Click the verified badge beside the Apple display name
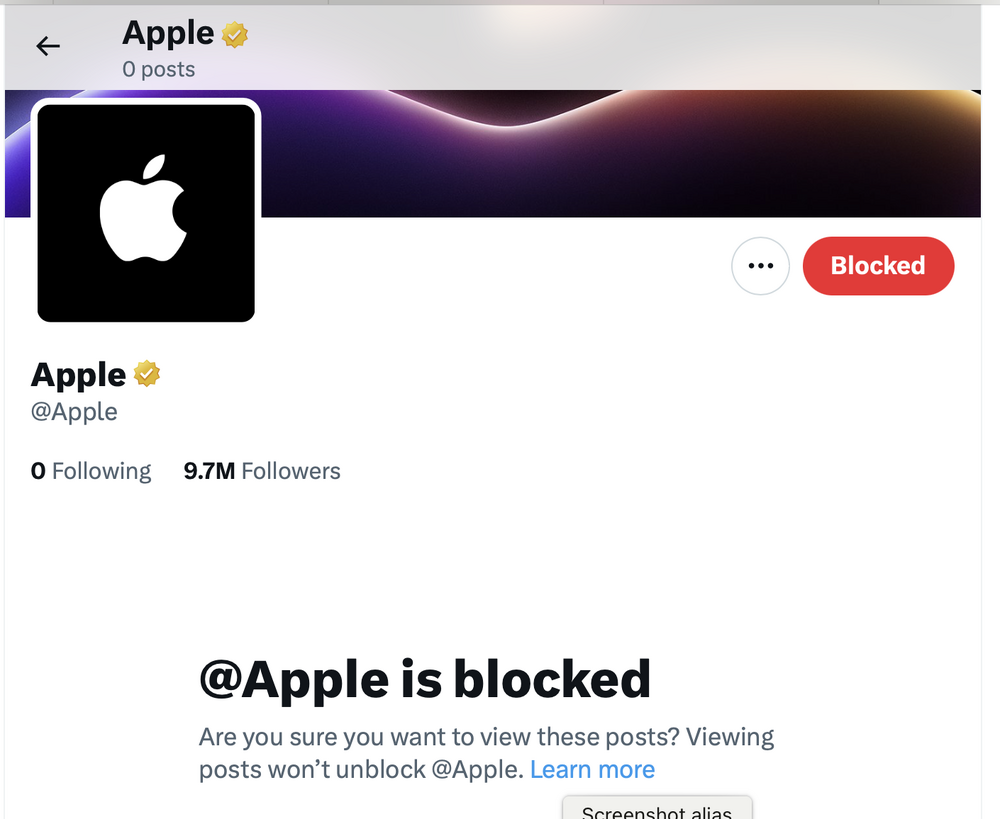 pyautogui.click(x=146, y=373)
